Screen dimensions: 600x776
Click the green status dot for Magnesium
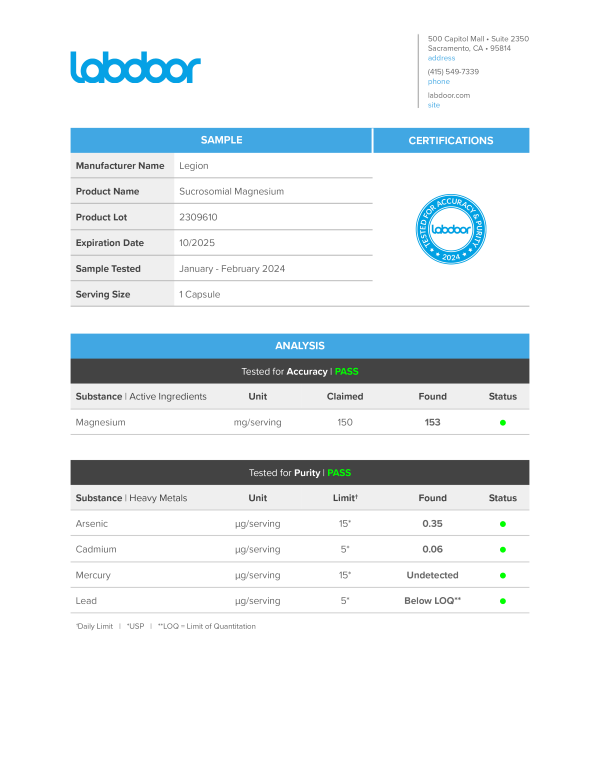[502, 423]
